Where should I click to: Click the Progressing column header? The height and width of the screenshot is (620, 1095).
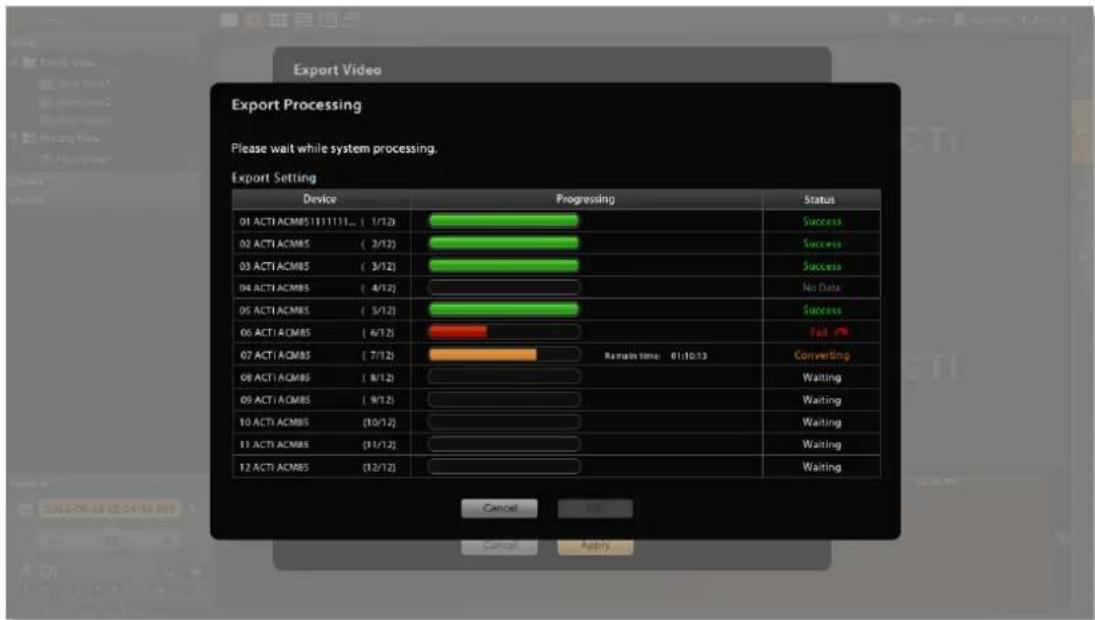[585, 199]
